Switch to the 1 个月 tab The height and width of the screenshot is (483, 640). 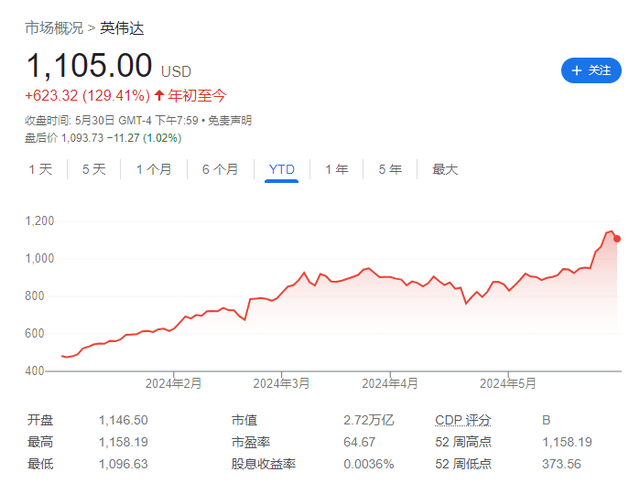pyautogui.click(x=154, y=169)
